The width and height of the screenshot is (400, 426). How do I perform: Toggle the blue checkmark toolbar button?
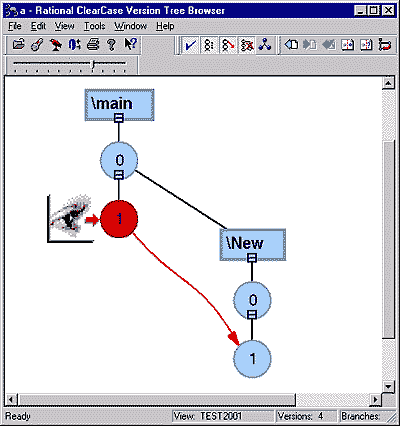[190, 45]
